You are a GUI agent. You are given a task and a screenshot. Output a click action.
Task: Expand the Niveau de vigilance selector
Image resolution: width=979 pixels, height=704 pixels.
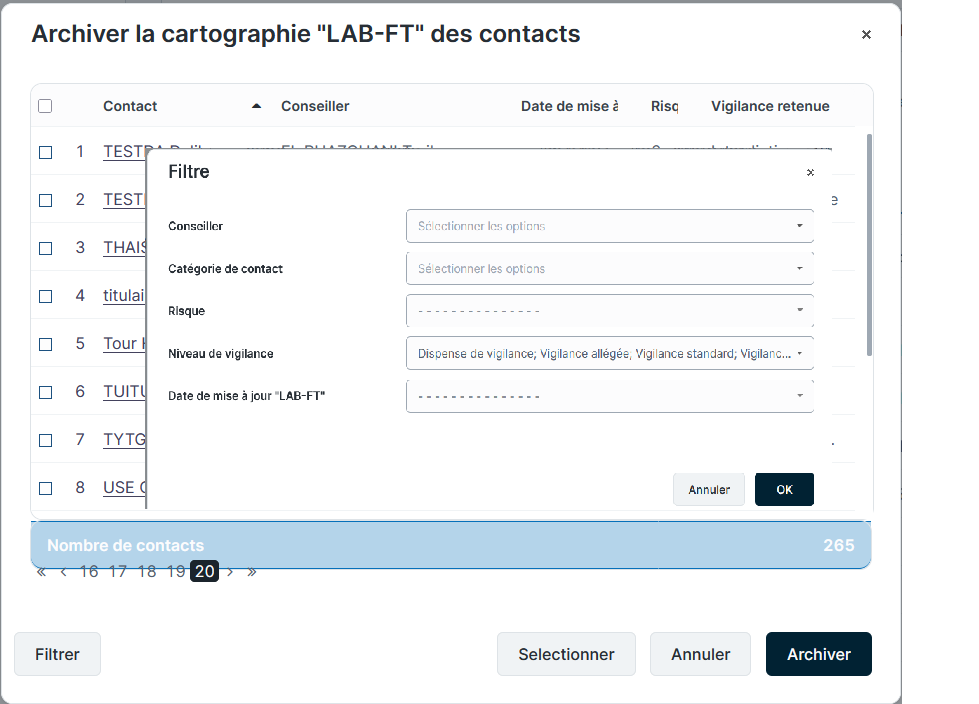pos(799,354)
